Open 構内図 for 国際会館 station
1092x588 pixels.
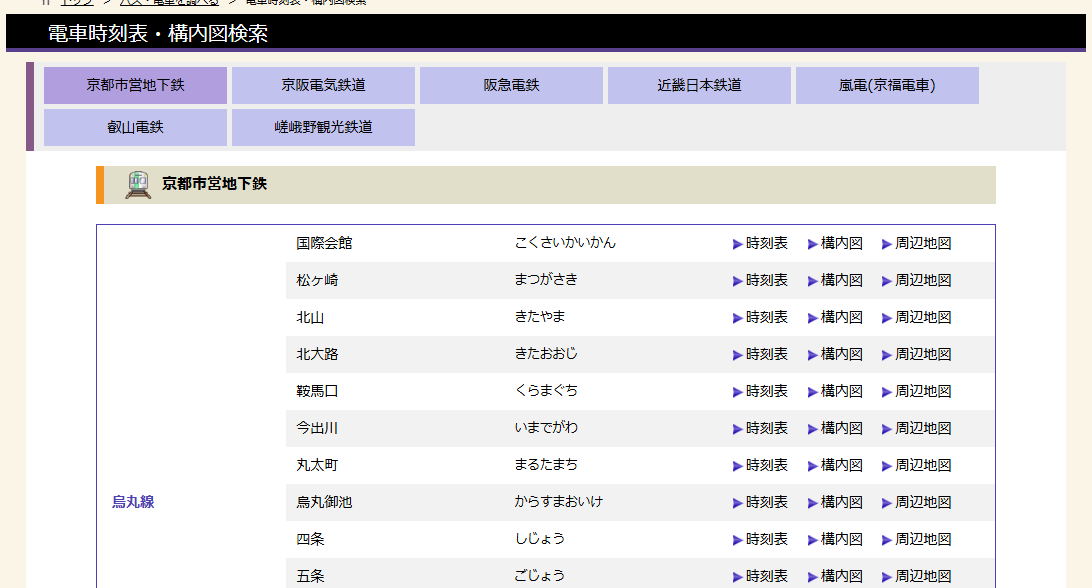click(x=835, y=243)
